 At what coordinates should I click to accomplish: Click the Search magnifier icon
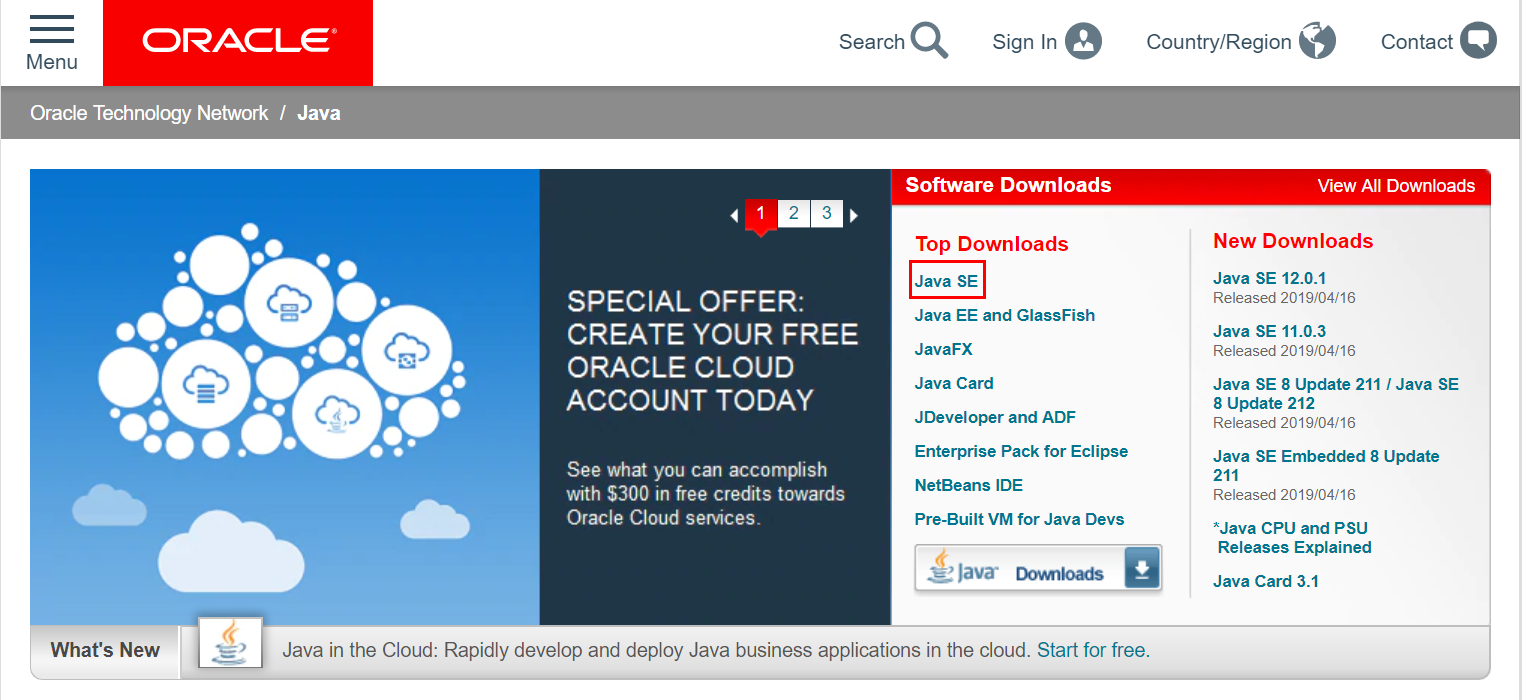tap(930, 41)
